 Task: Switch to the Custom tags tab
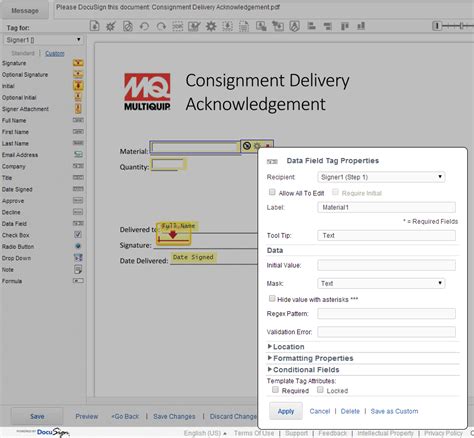(x=55, y=53)
